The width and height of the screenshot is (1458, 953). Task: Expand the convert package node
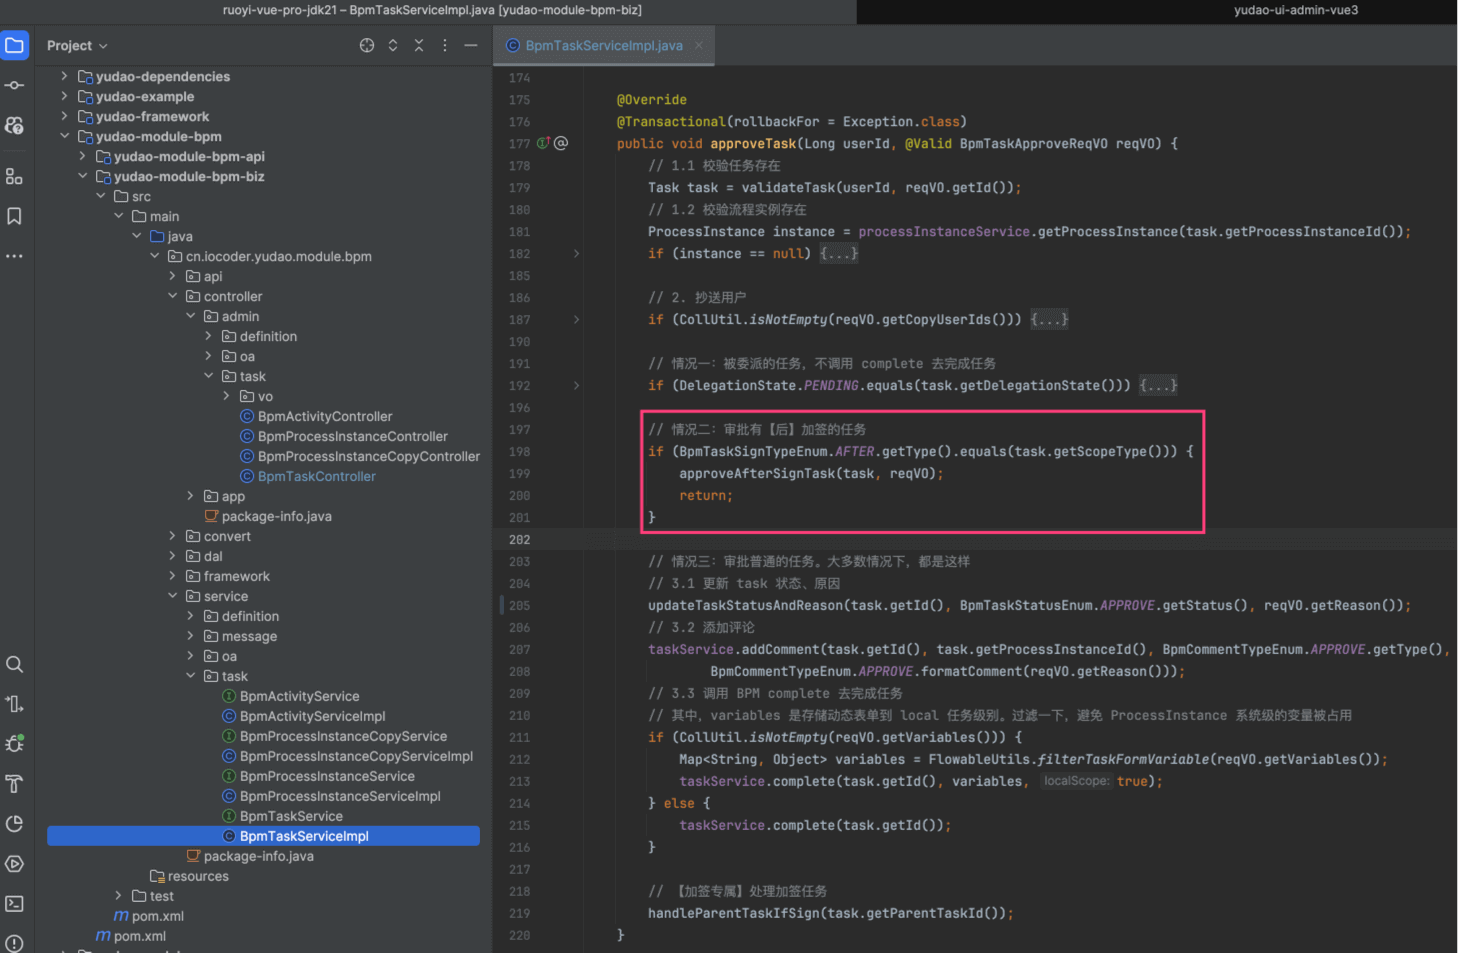click(172, 537)
